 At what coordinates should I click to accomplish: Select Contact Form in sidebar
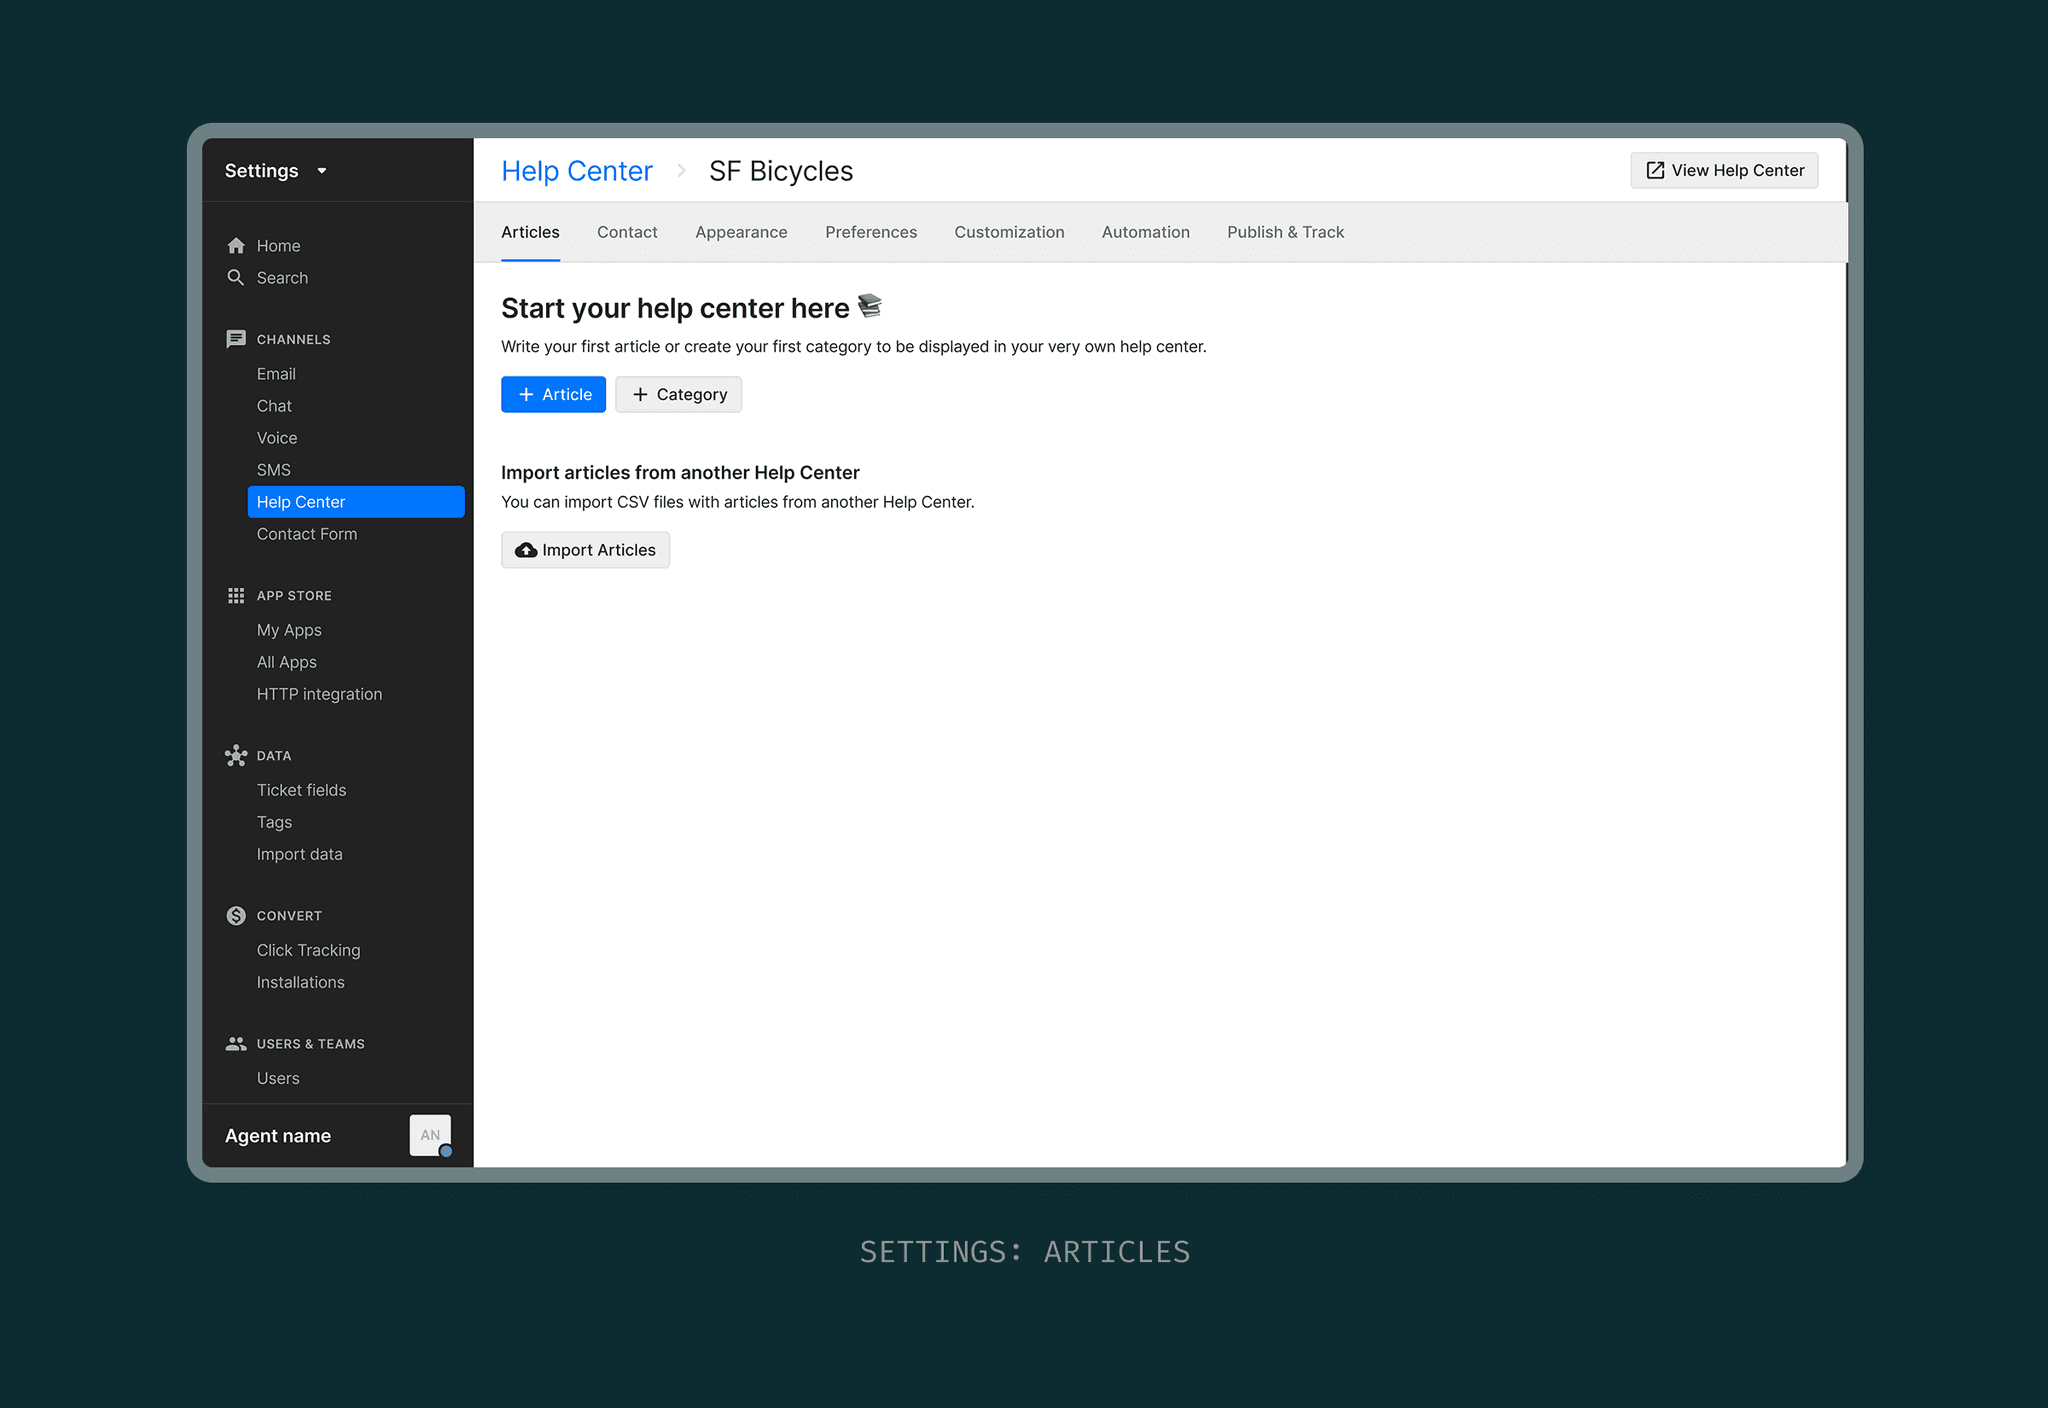tap(307, 534)
